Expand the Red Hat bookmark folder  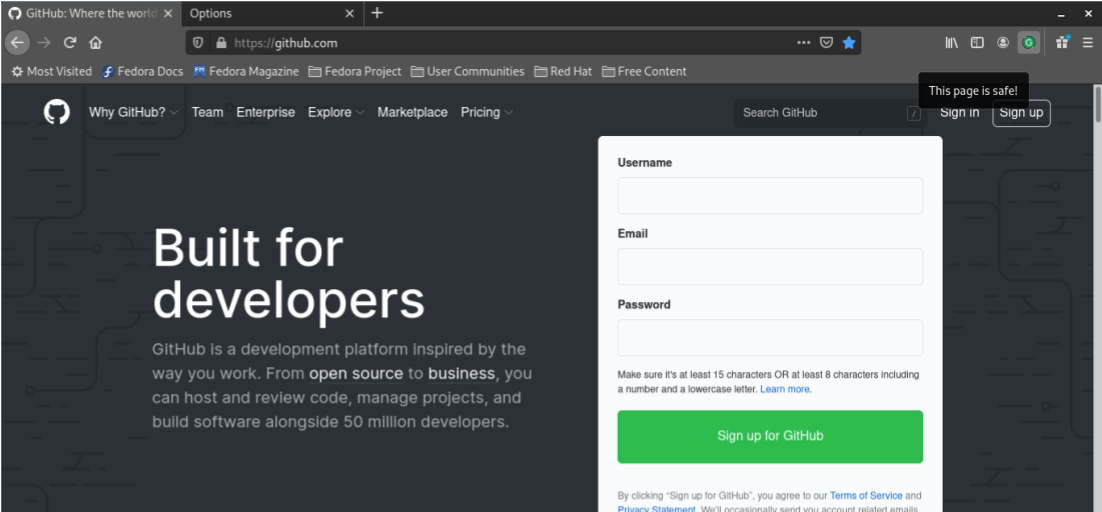point(563,71)
